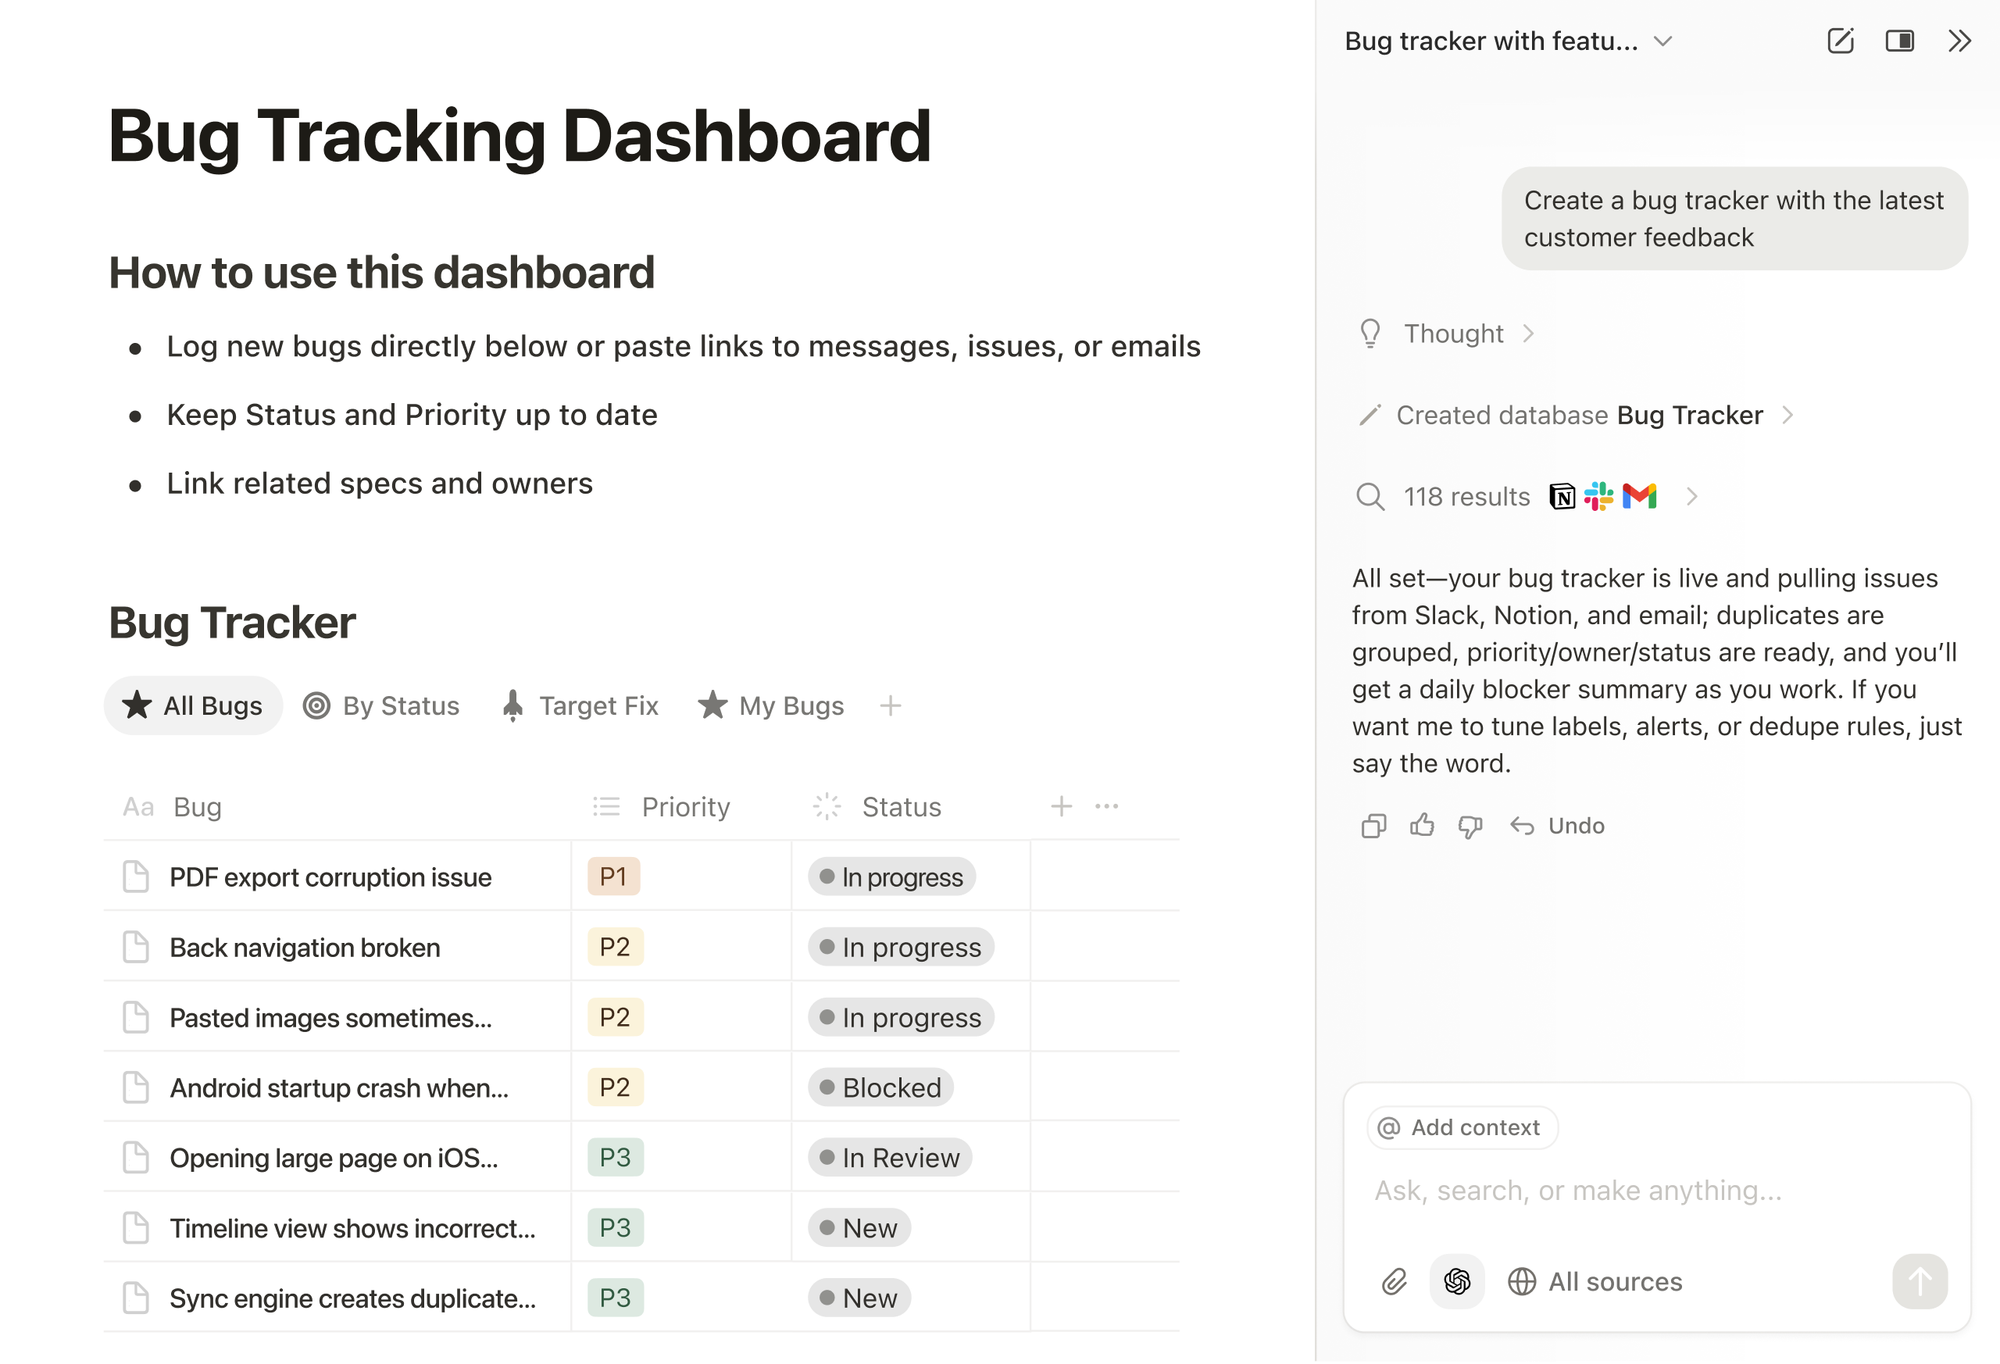Viewport: 2000px width, 1364px height.
Task: Switch to the By Status view tab
Action: 382,705
